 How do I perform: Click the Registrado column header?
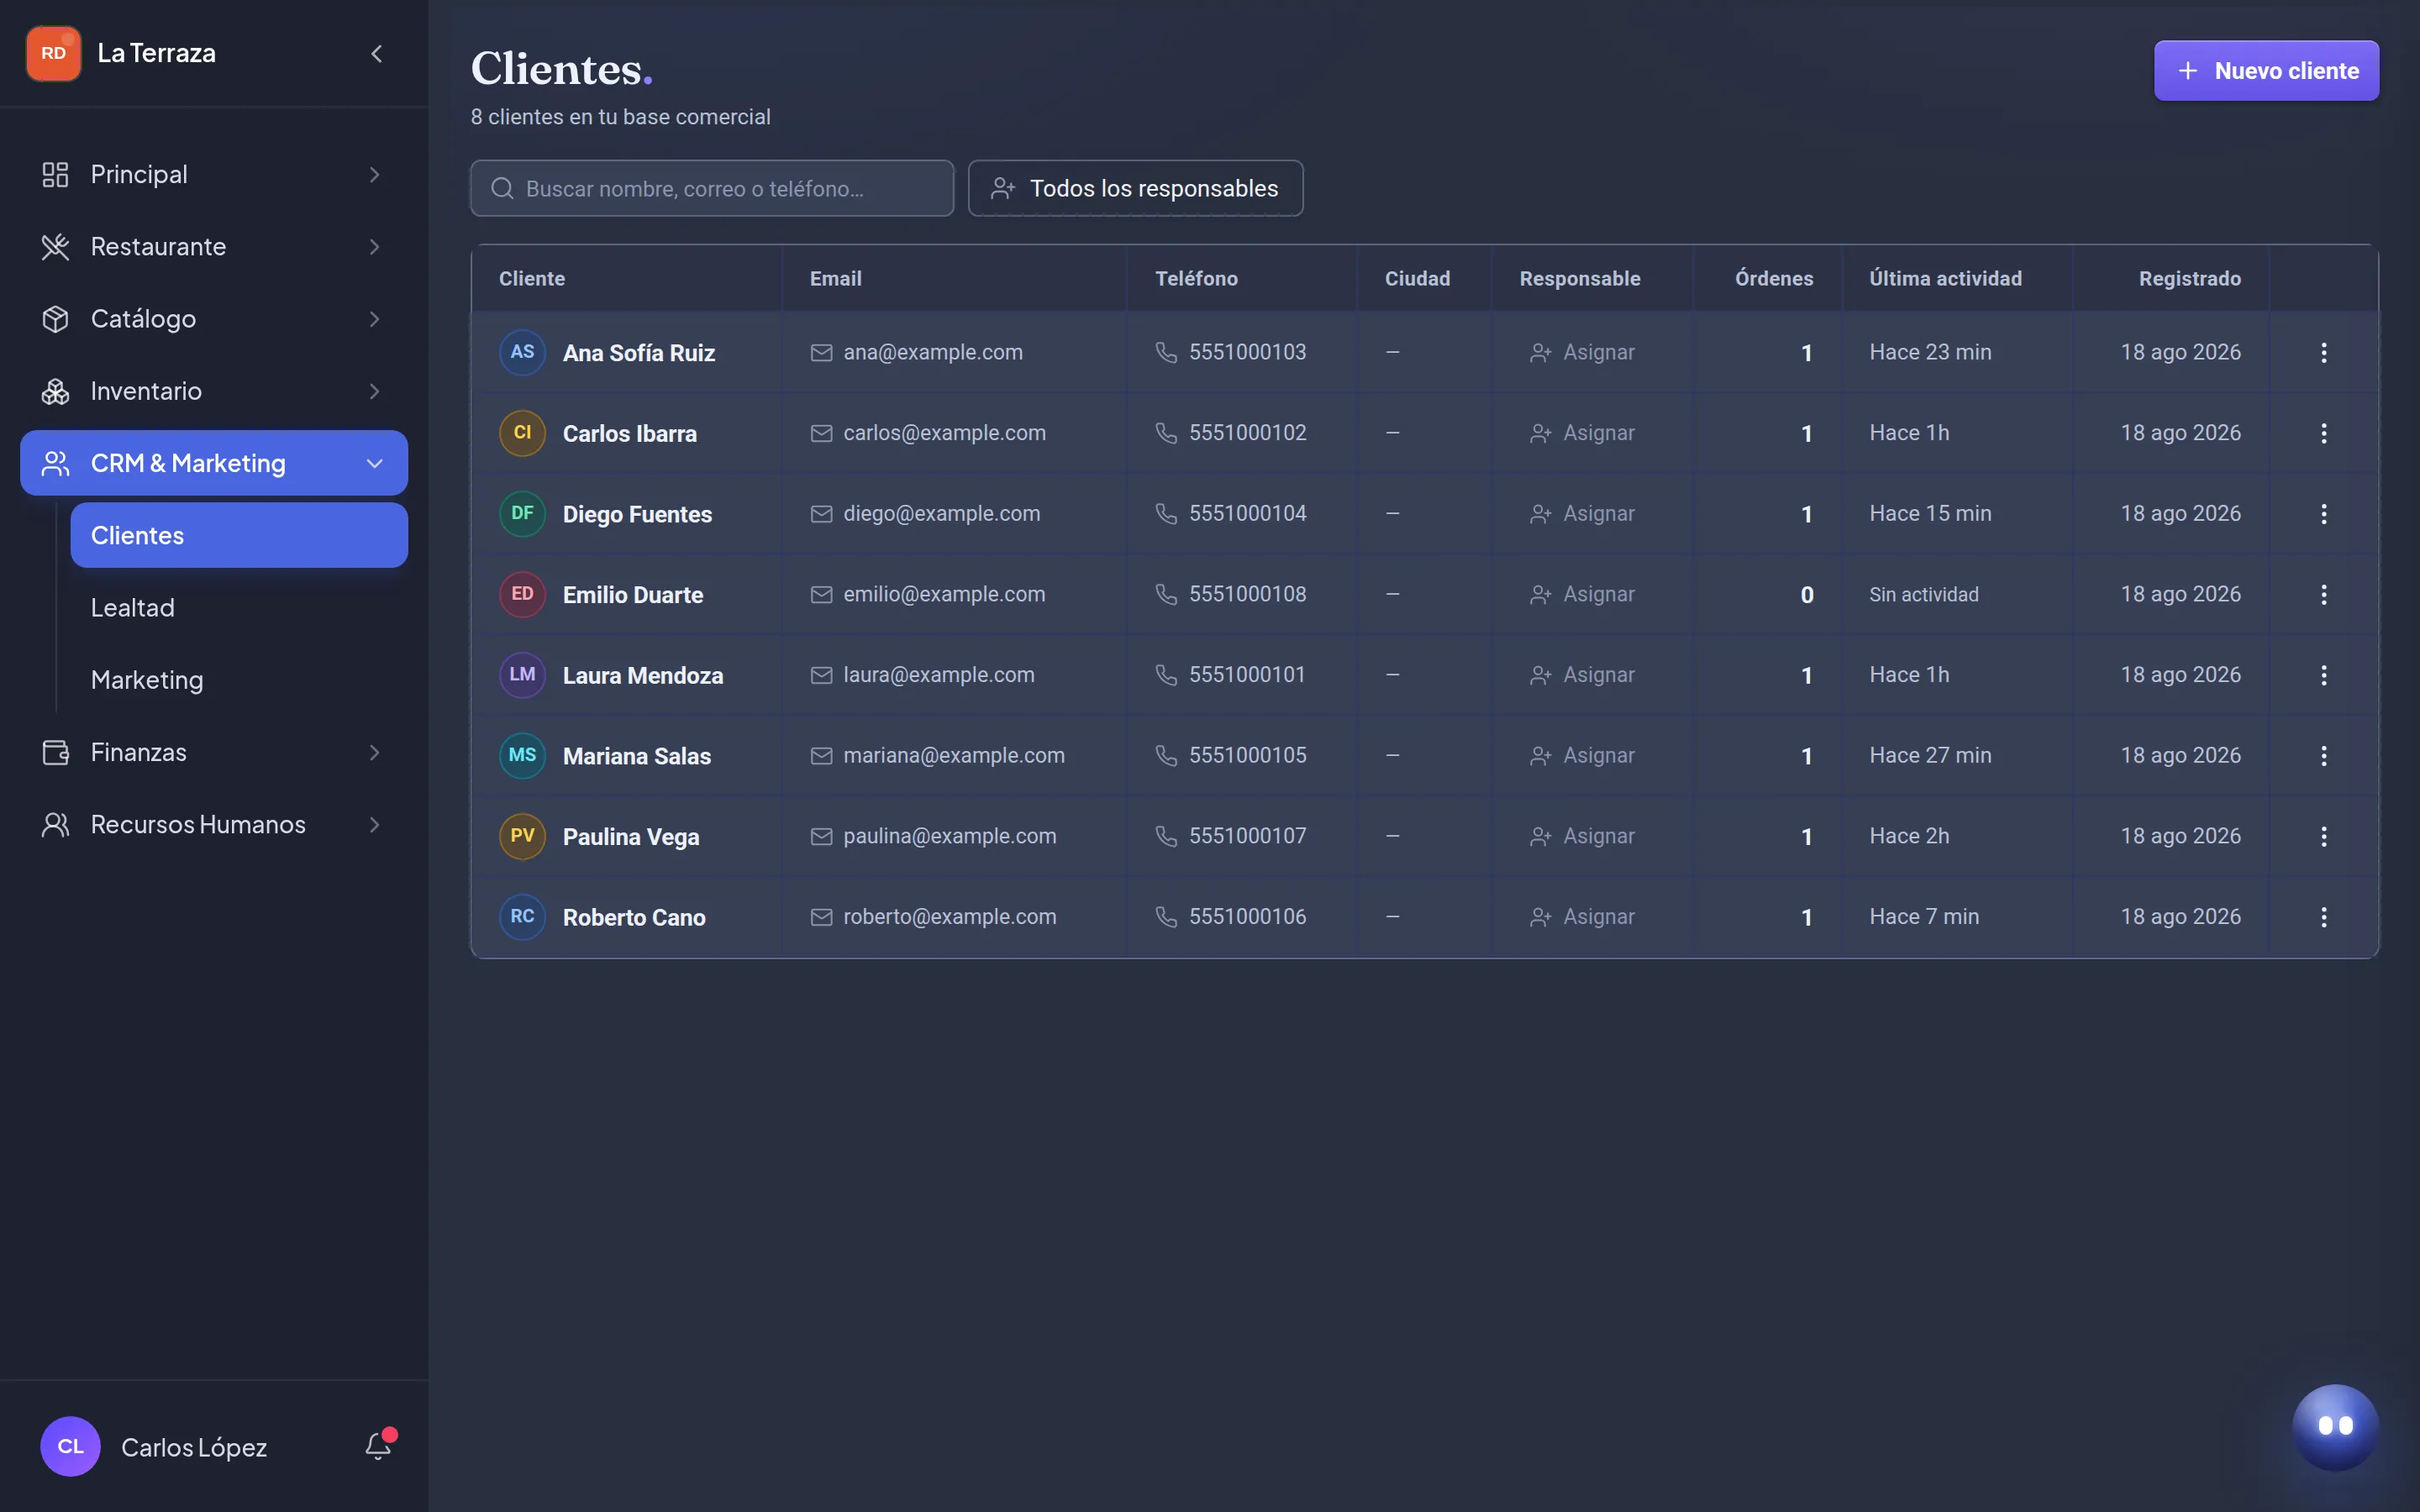coord(2189,279)
